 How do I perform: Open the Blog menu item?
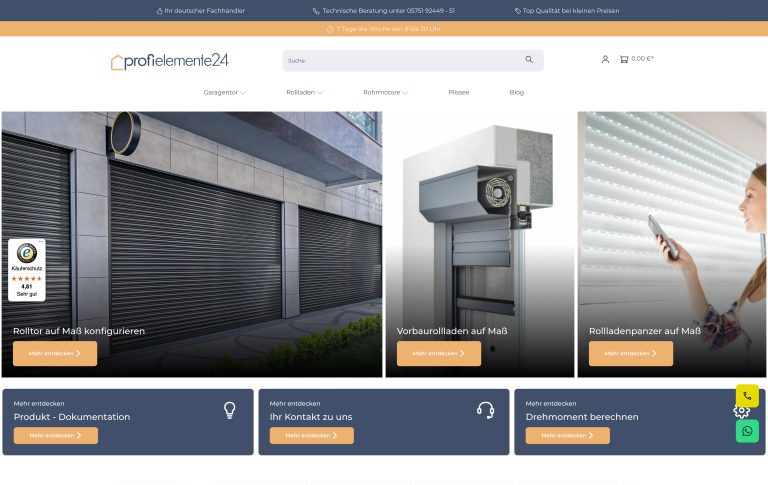[516, 92]
